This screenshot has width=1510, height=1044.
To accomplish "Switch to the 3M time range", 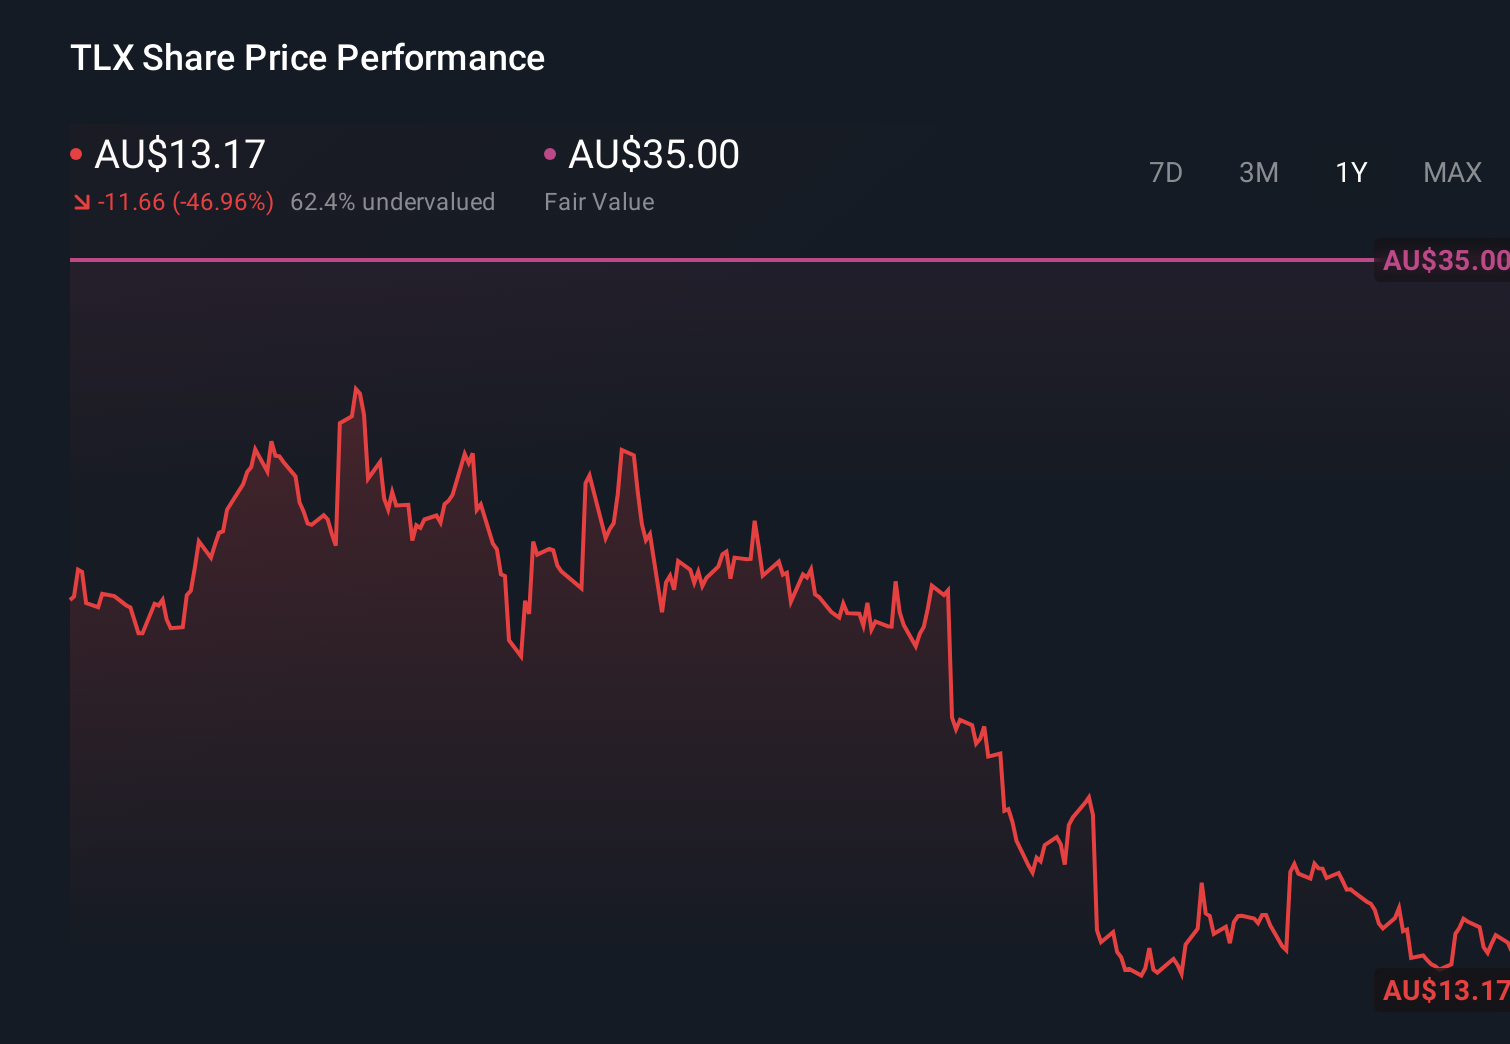I will [1259, 172].
